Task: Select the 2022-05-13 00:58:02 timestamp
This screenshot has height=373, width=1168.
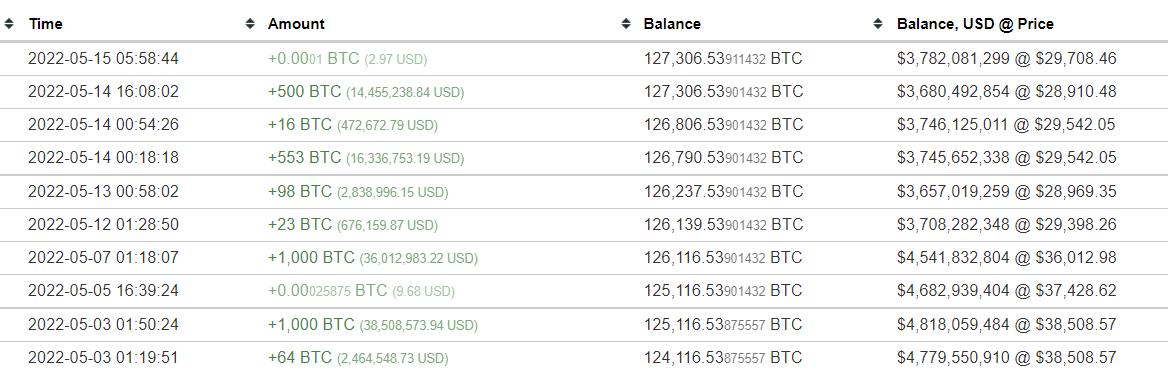Action: coord(103,191)
